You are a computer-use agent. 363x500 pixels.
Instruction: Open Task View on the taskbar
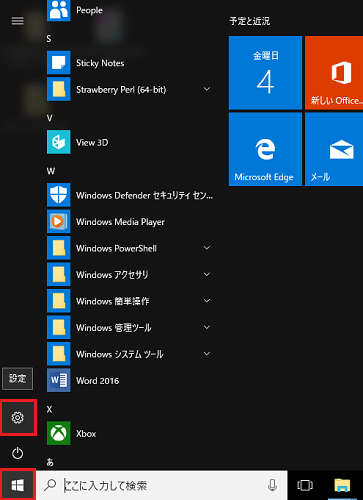(x=305, y=485)
